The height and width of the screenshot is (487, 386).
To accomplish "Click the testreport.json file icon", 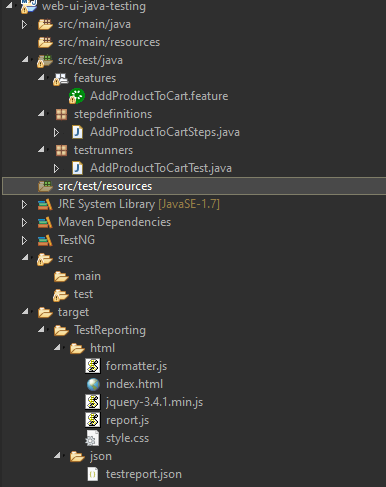I will (93, 474).
